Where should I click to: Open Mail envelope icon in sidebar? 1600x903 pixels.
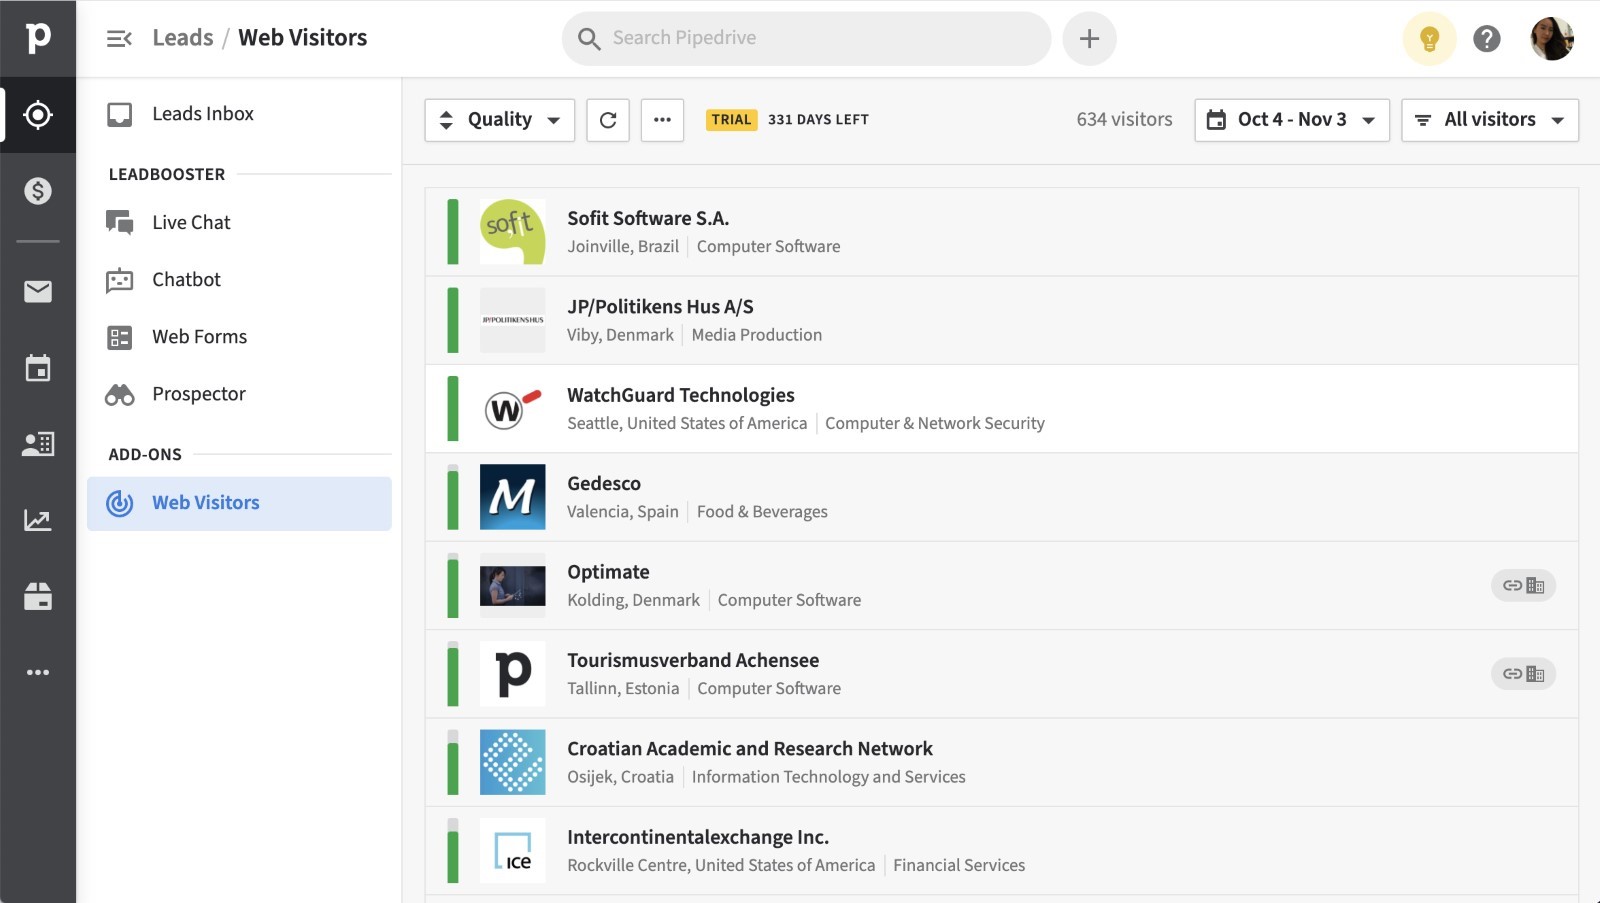[38, 291]
